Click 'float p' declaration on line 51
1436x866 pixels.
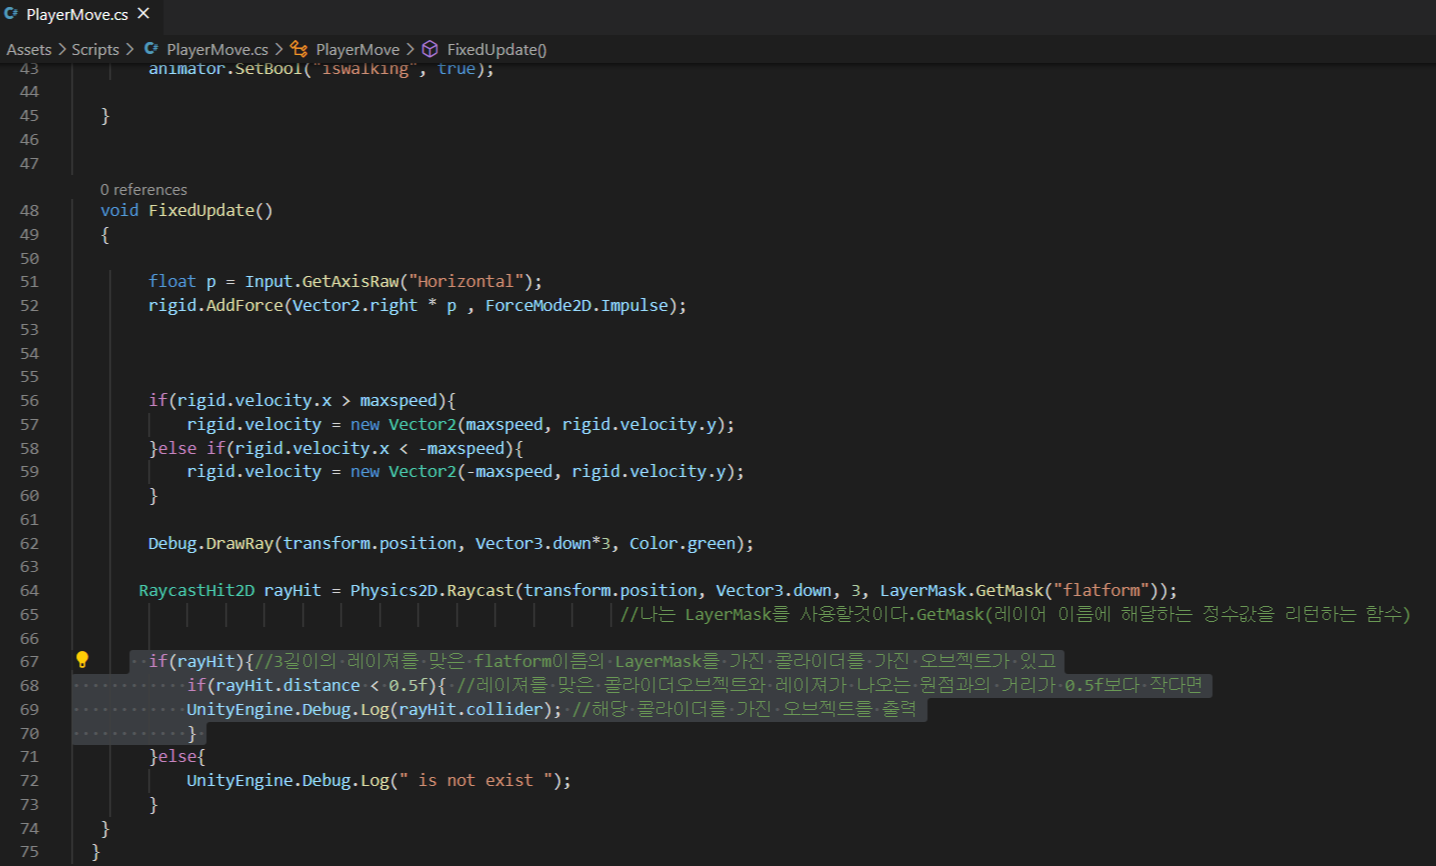click(x=182, y=281)
